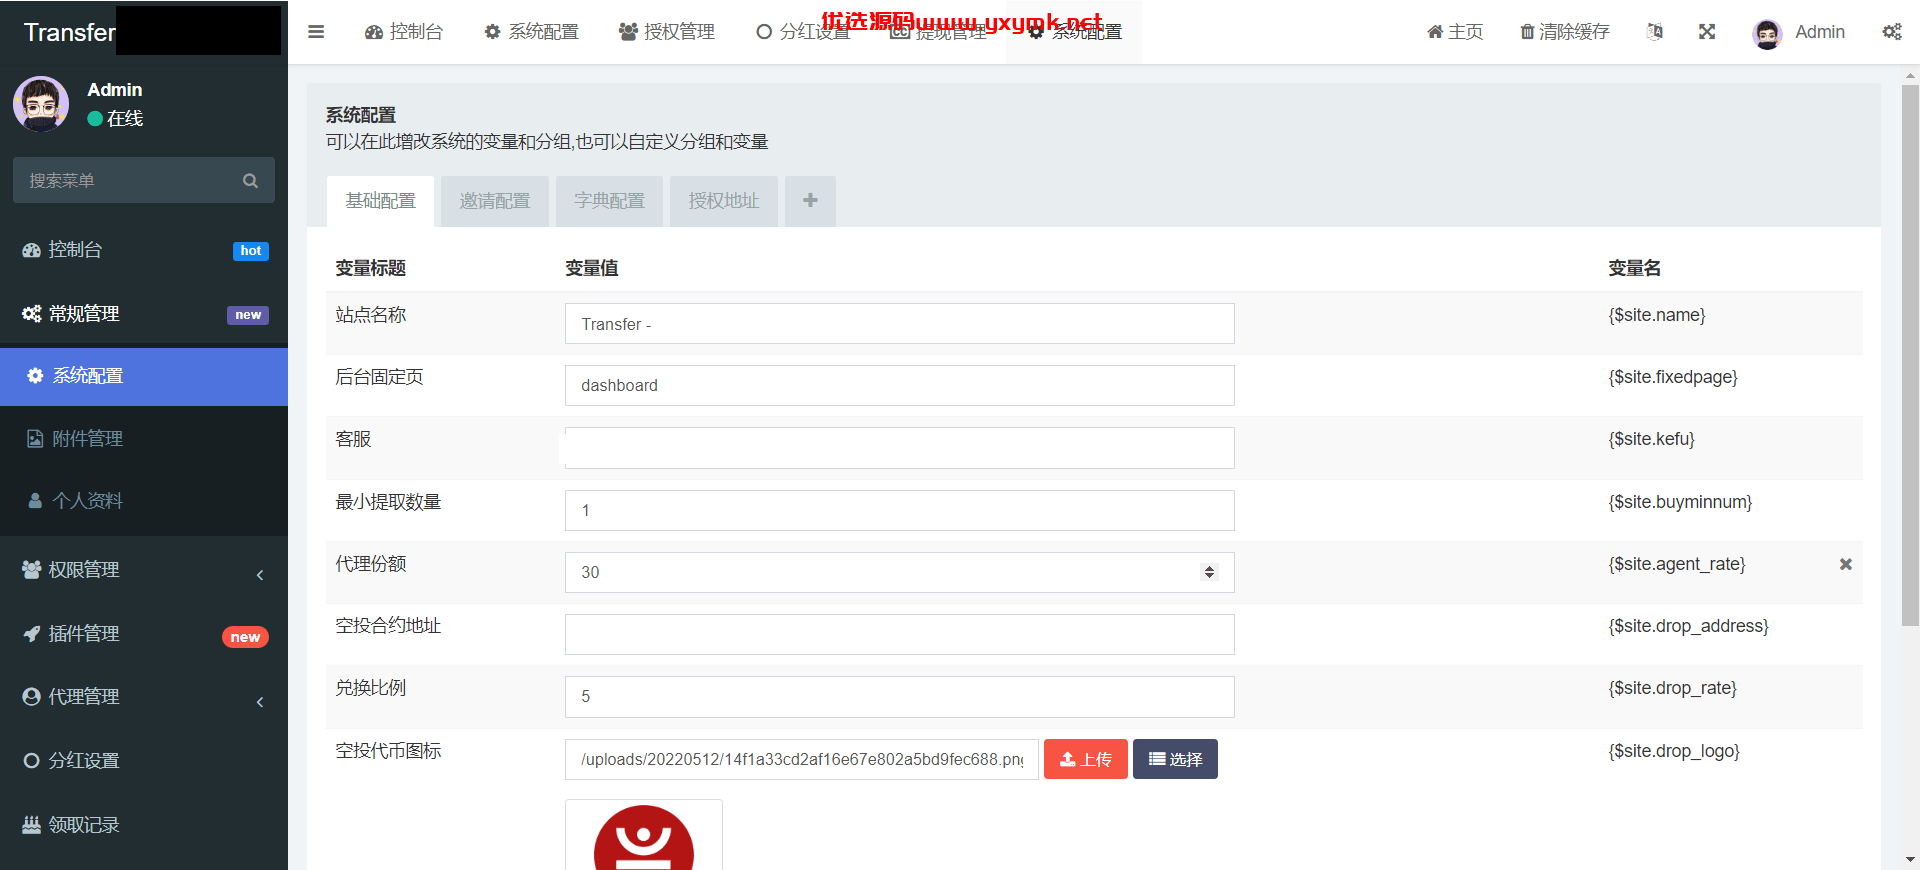The height and width of the screenshot is (870, 1920).
Task: Toggle the sidebar hamburger menu icon
Action: (316, 32)
